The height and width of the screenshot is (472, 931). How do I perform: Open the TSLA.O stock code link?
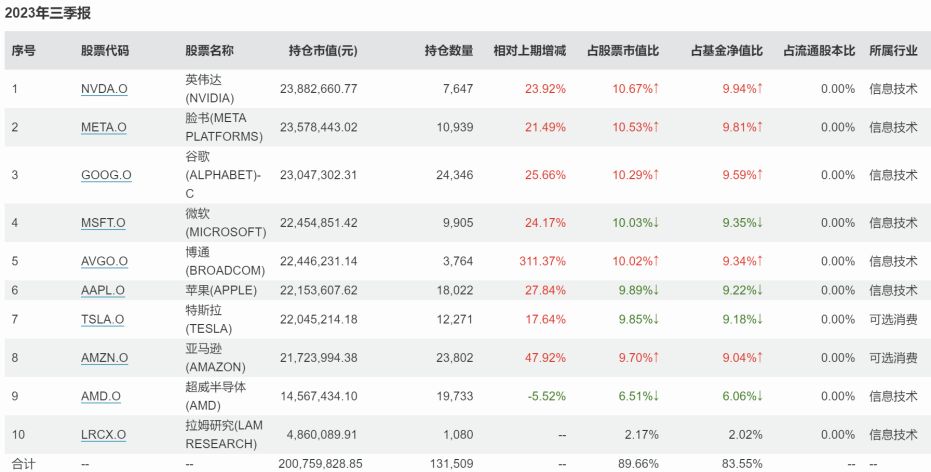(102, 319)
